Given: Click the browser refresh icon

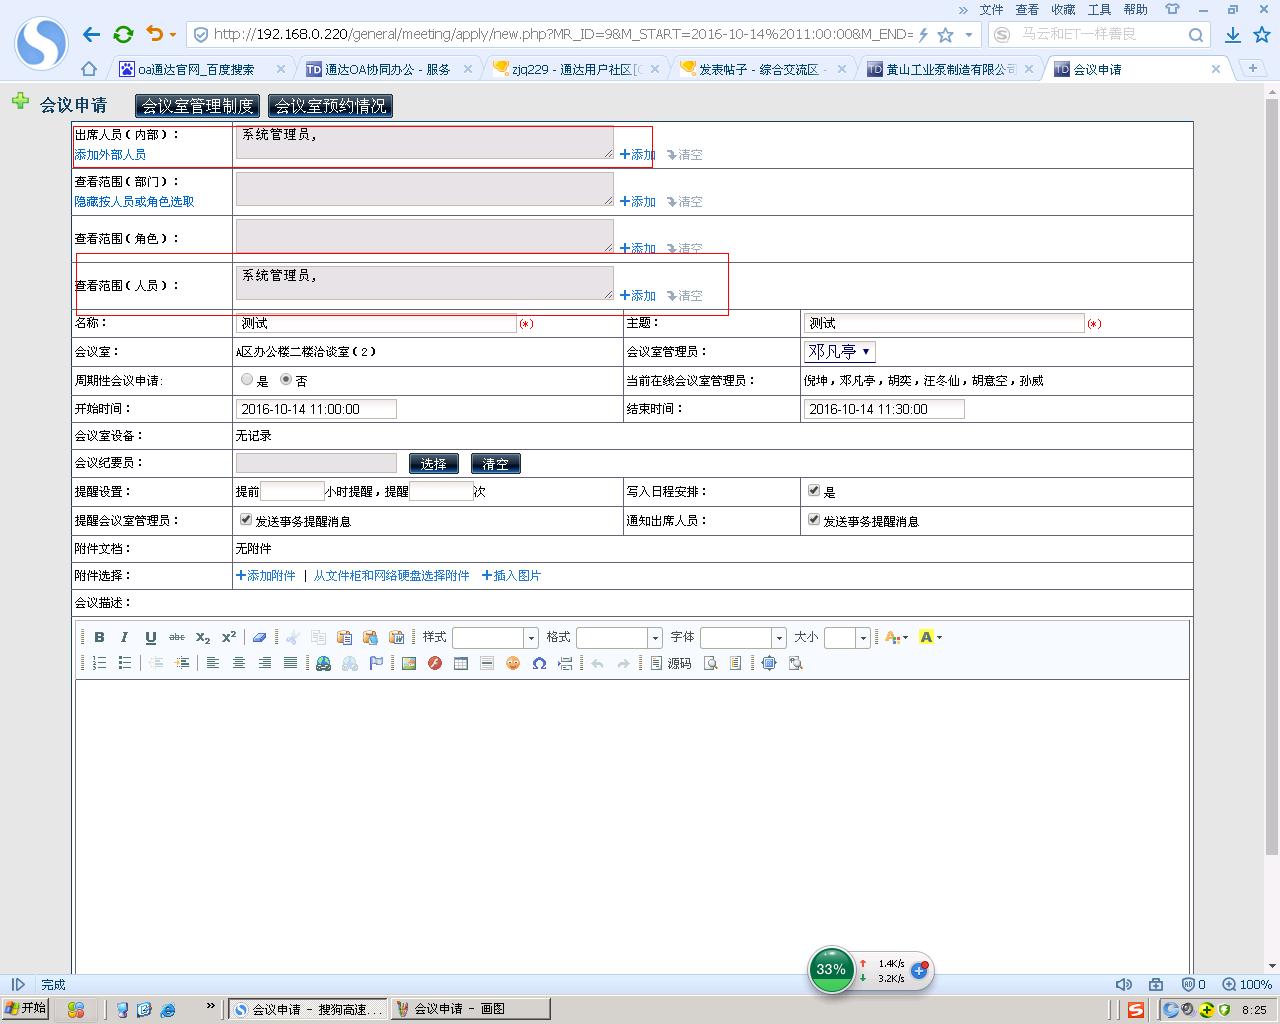Looking at the screenshot, I should pyautogui.click(x=123, y=34).
